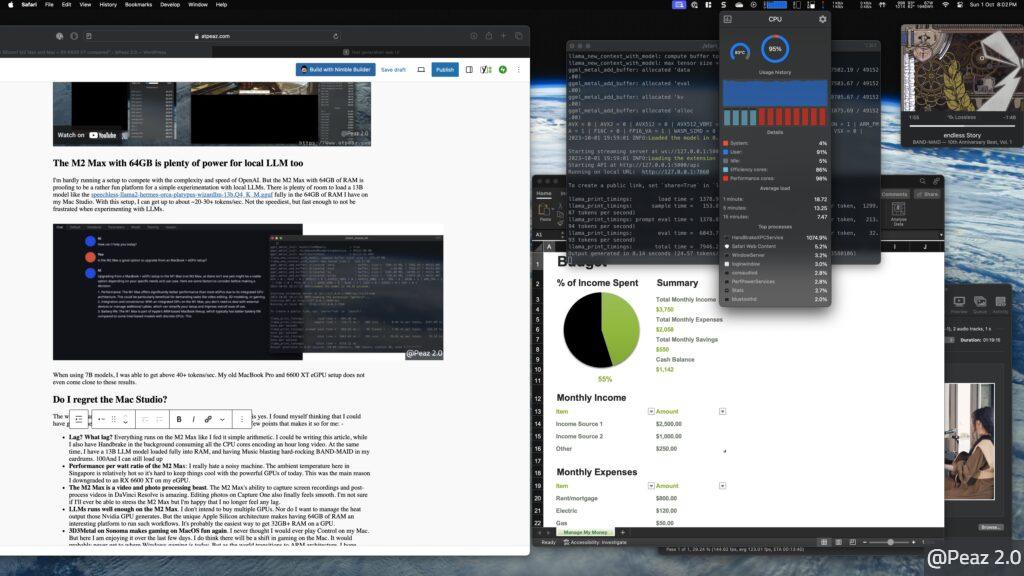Click Watch on YouTube in embedded video
The height and width of the screenshot is (576, 1024).
87,135
